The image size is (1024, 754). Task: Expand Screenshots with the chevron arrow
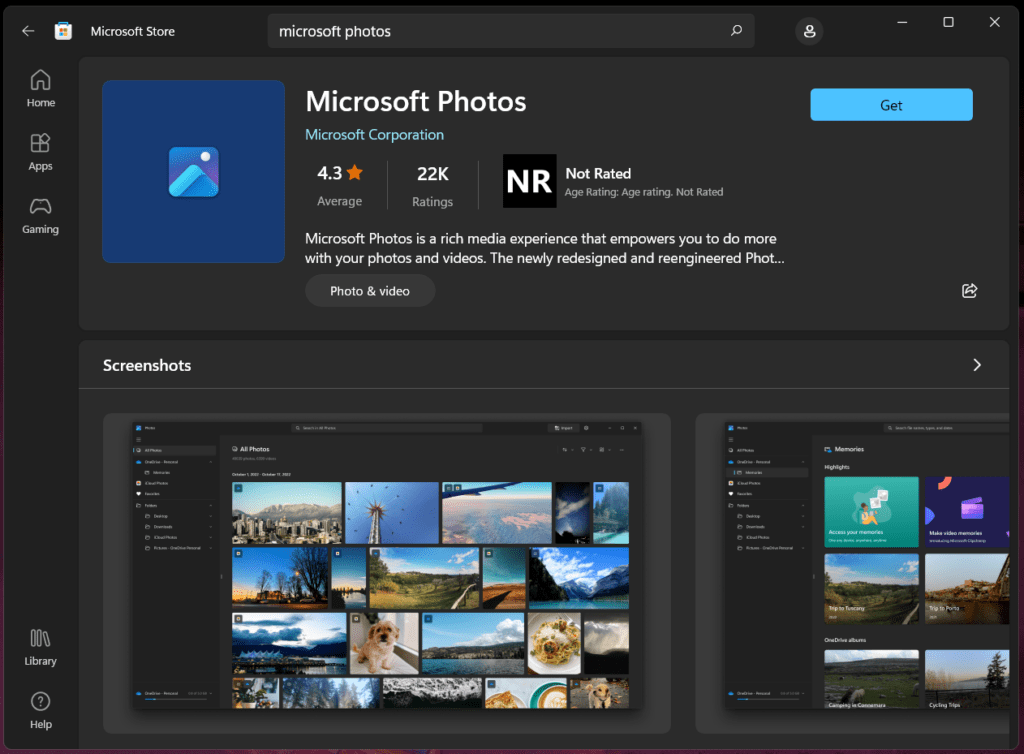[977, 365]
